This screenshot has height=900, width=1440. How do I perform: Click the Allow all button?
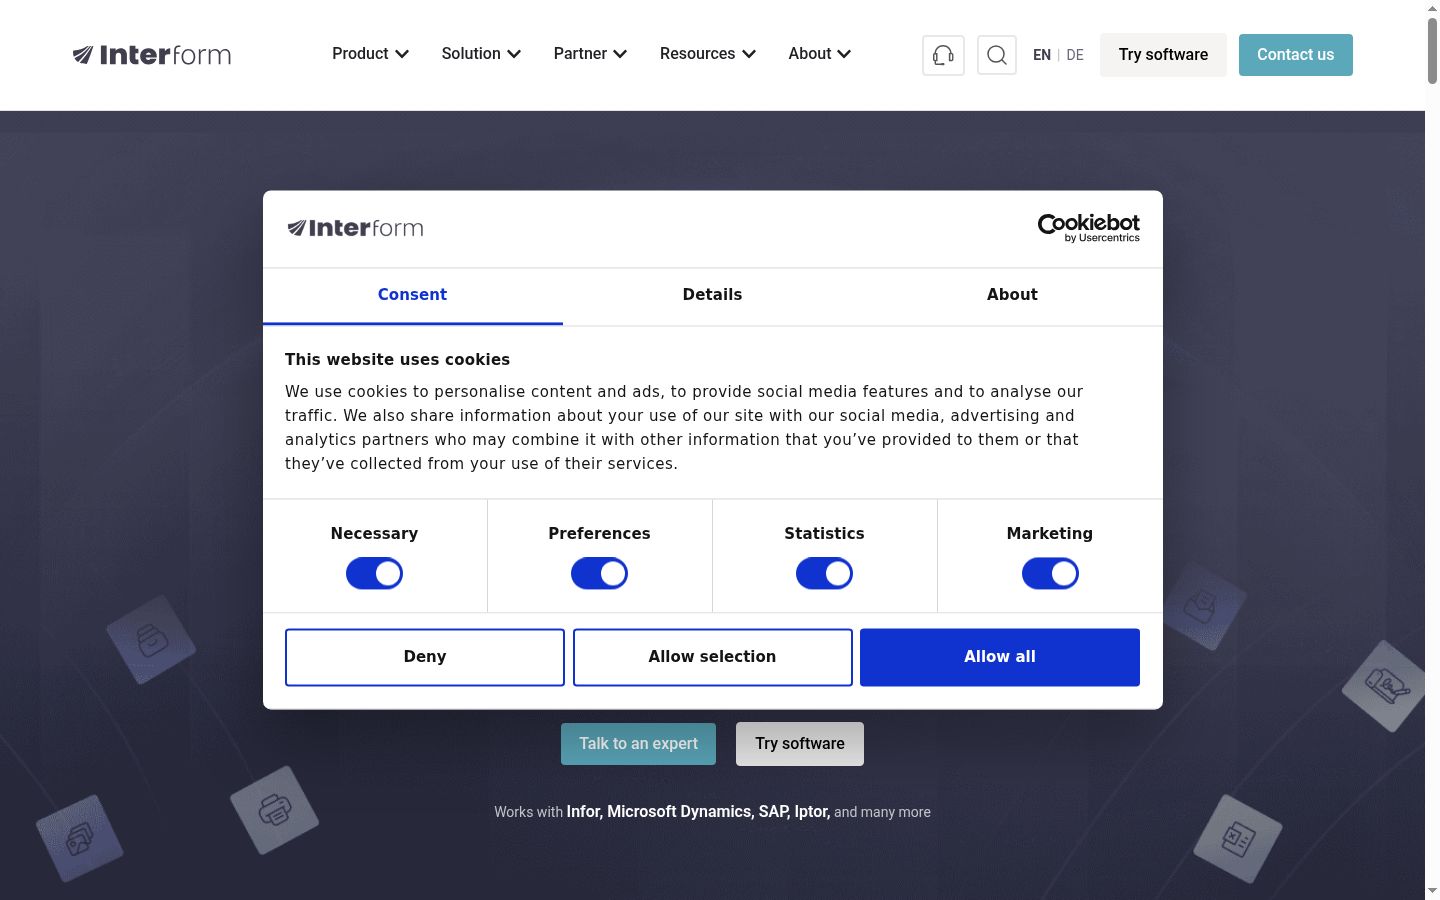click(x=1000, y=657)
